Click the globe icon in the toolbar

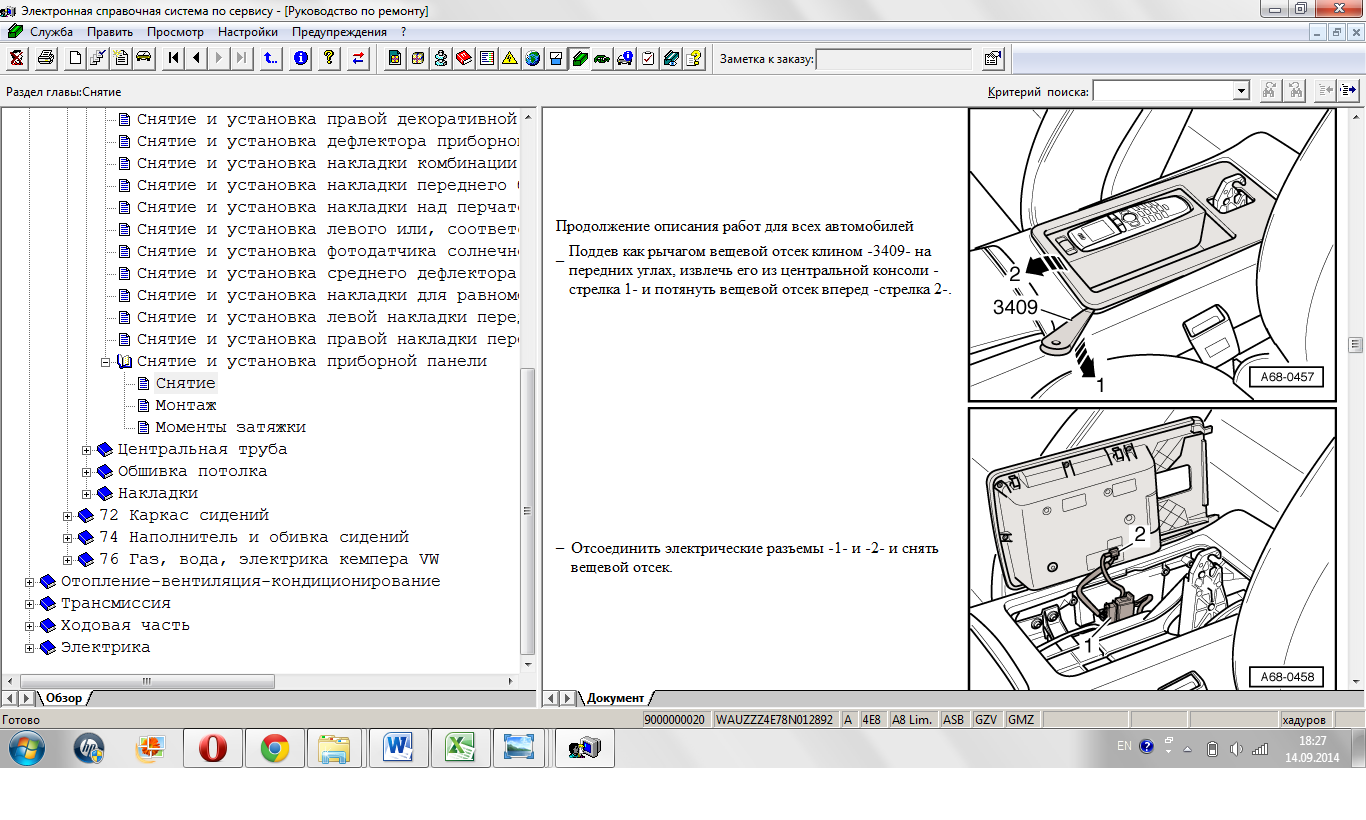pyautogui.click(x=532, y=58)
